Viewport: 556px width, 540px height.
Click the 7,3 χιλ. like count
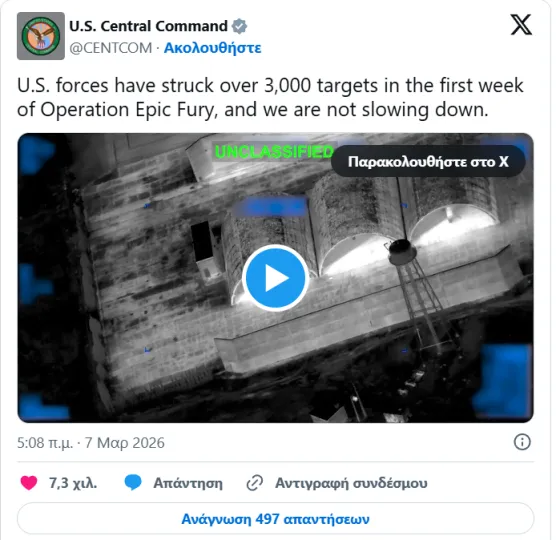coord(73,483)
